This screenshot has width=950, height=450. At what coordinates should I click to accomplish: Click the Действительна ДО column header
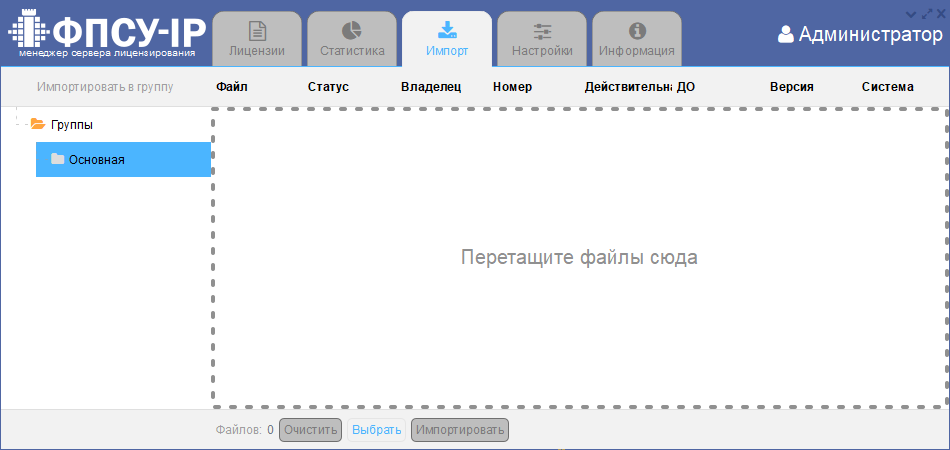point(639,87)
